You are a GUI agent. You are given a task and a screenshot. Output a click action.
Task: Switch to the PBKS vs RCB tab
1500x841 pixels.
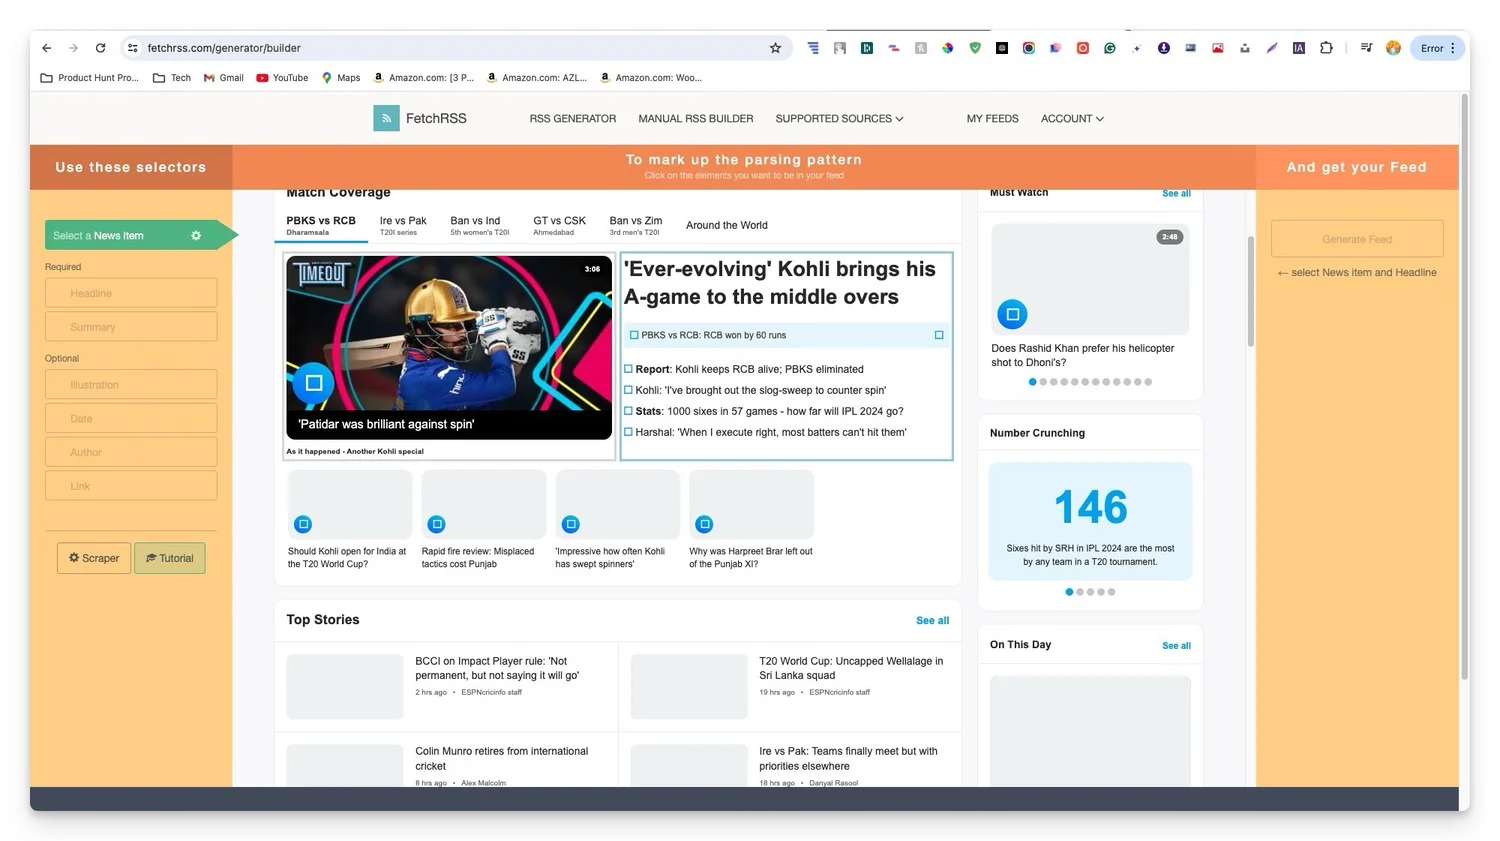pyautogui.click(x=321, y=225)
